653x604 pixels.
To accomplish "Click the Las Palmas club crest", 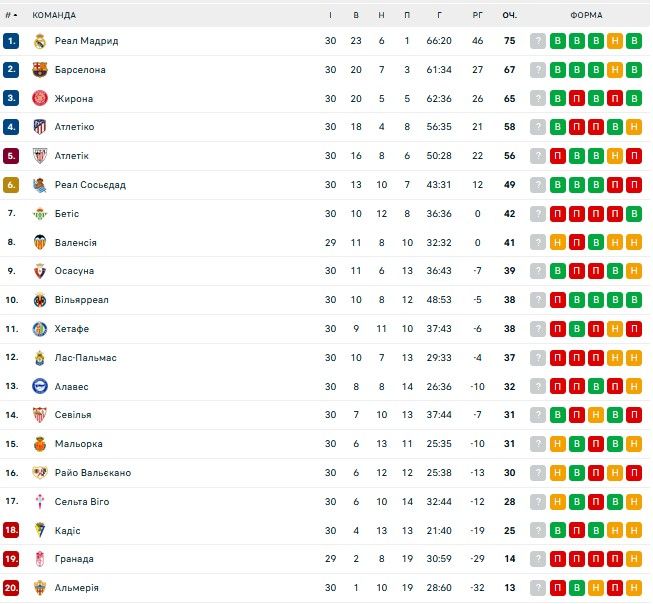I will (40, 358).
